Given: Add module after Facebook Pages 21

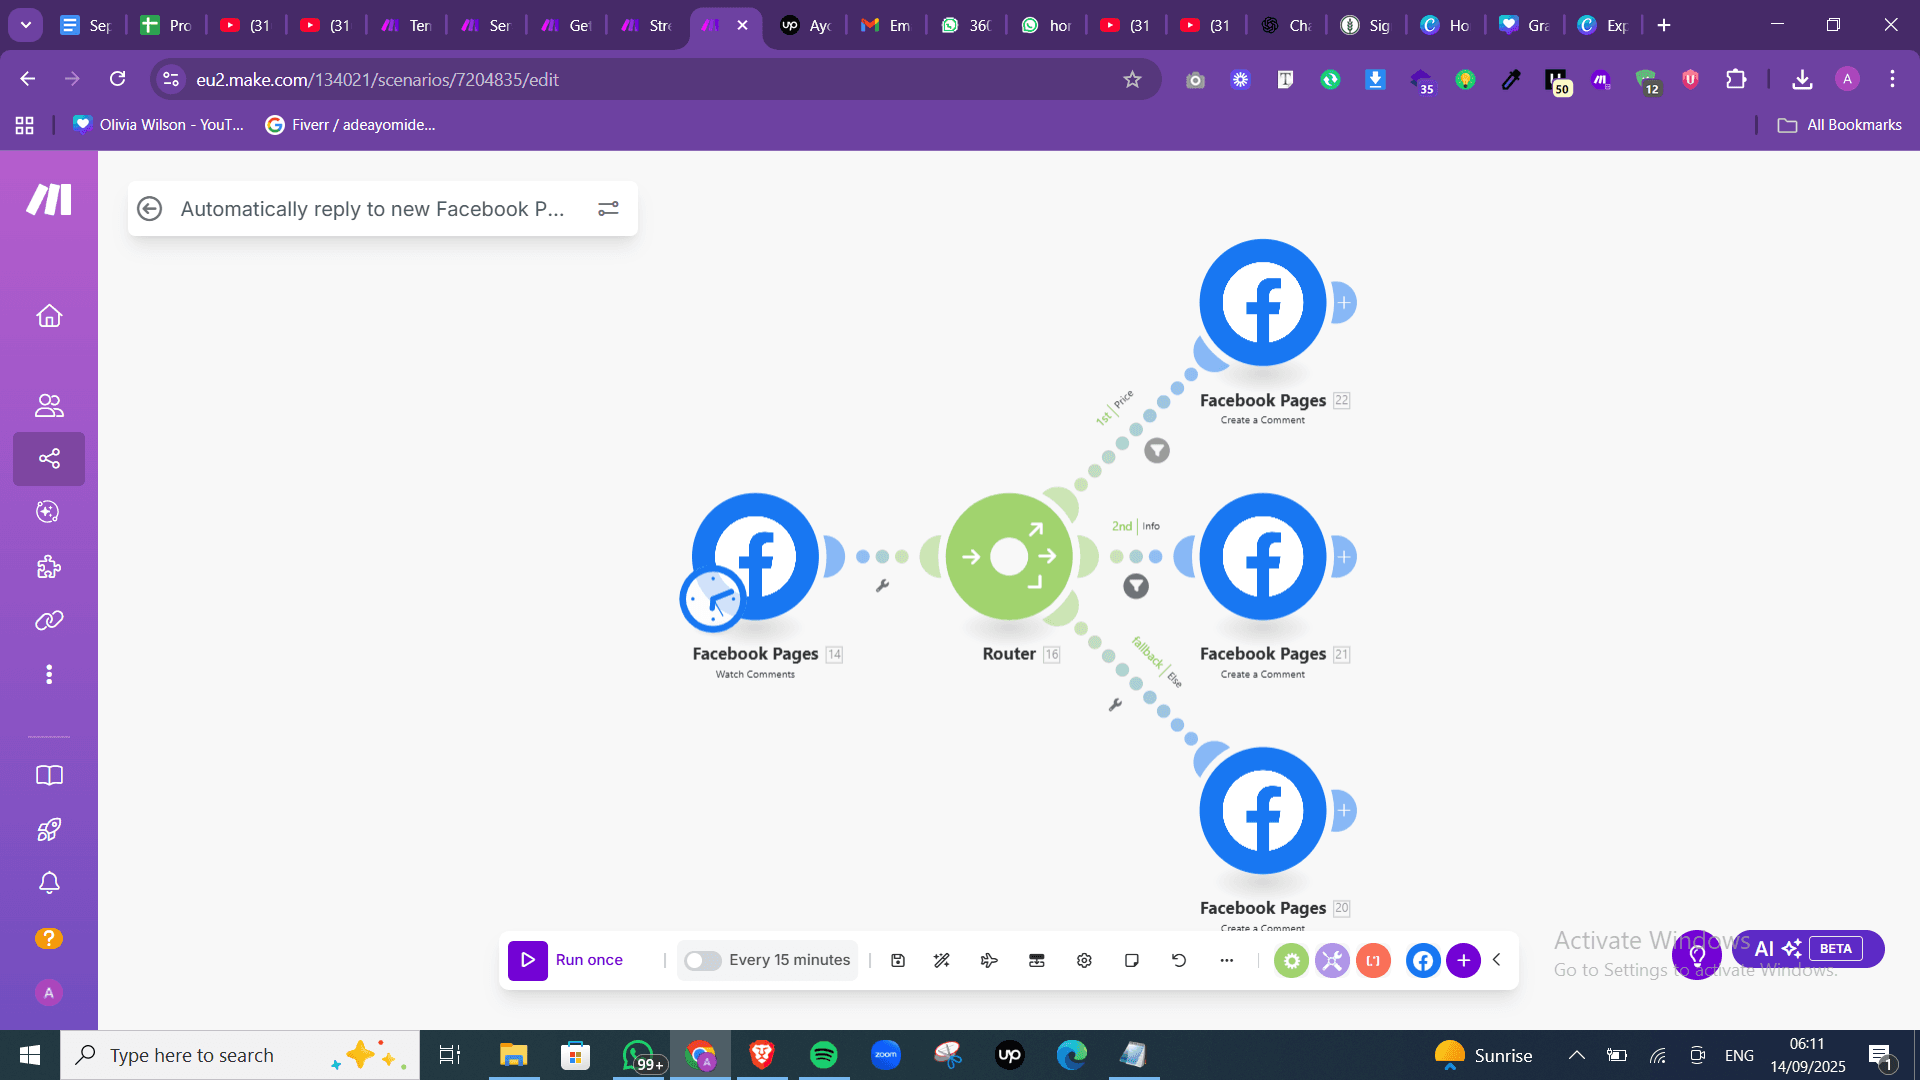Looking at the screenshot, I should [x=1344, y=557].
